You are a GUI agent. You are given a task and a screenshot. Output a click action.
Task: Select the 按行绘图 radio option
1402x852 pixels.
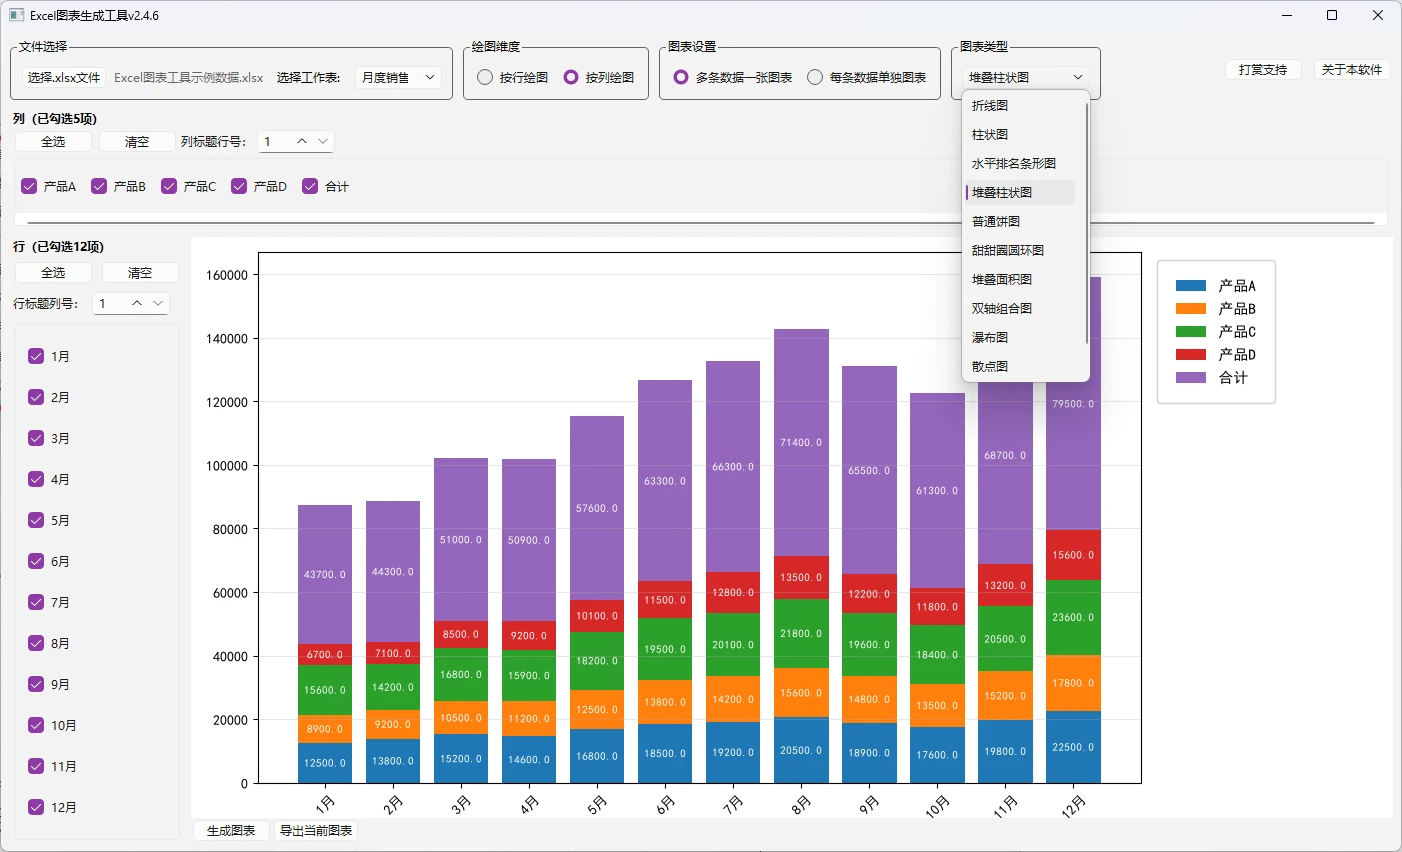[x=485, y=77]
